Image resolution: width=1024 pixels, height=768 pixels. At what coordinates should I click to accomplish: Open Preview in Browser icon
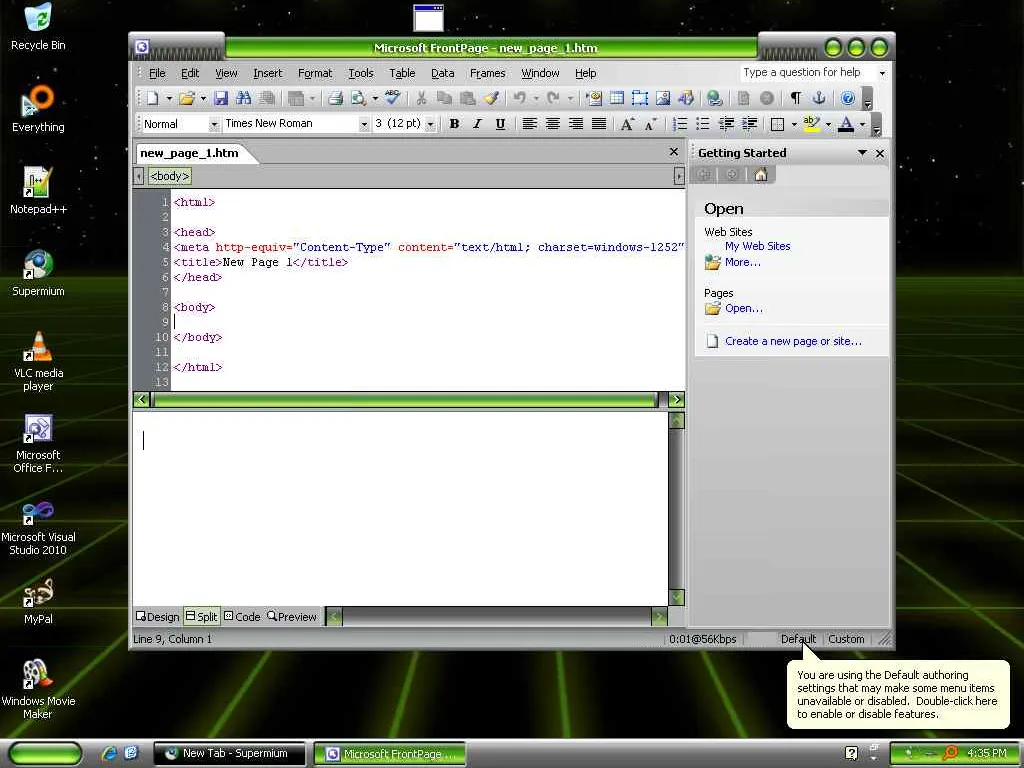pyautogui.click(x=358, y=99)
